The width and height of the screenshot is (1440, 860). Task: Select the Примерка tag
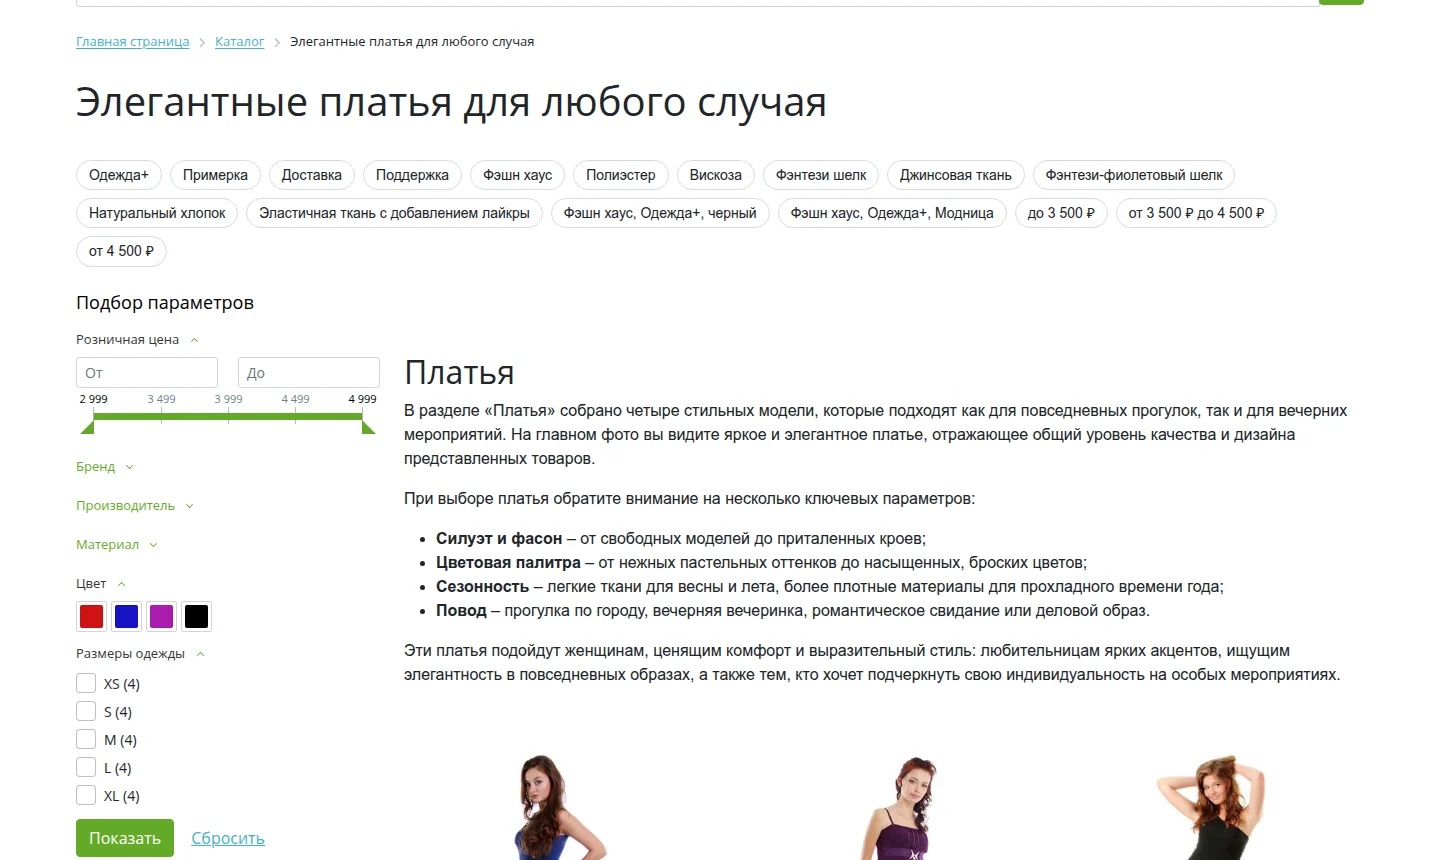(215, 175)
